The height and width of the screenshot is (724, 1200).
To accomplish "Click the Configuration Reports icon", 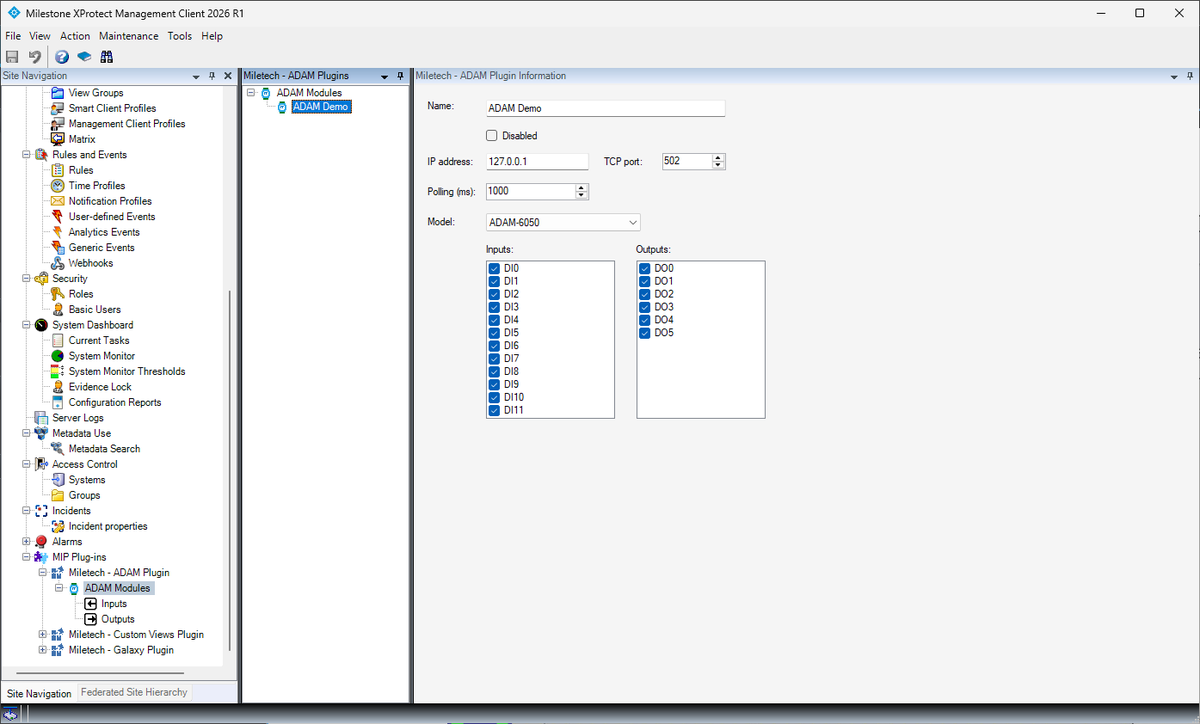I will coord(58,403).
